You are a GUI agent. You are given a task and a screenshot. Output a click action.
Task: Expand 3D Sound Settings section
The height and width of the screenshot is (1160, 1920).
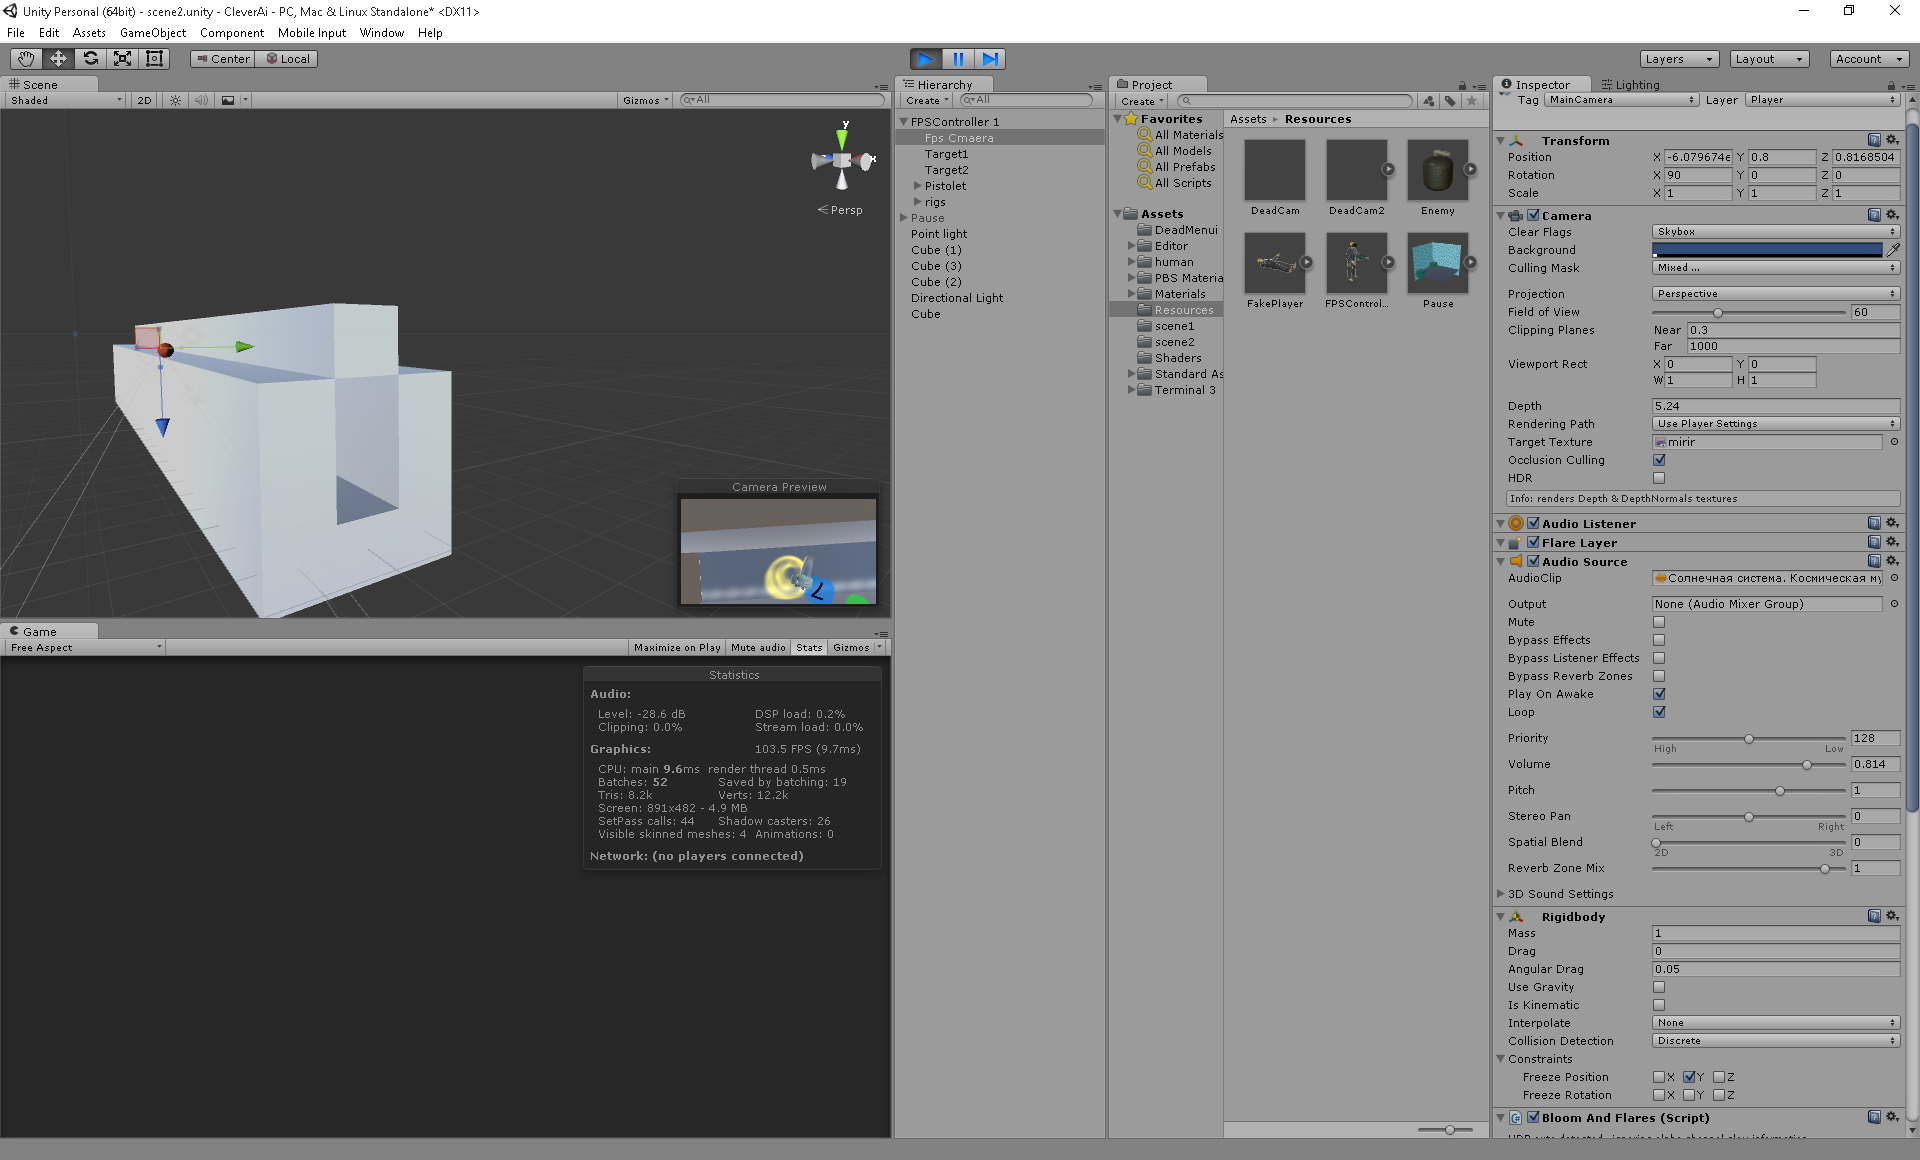[x=1501, y=894]
